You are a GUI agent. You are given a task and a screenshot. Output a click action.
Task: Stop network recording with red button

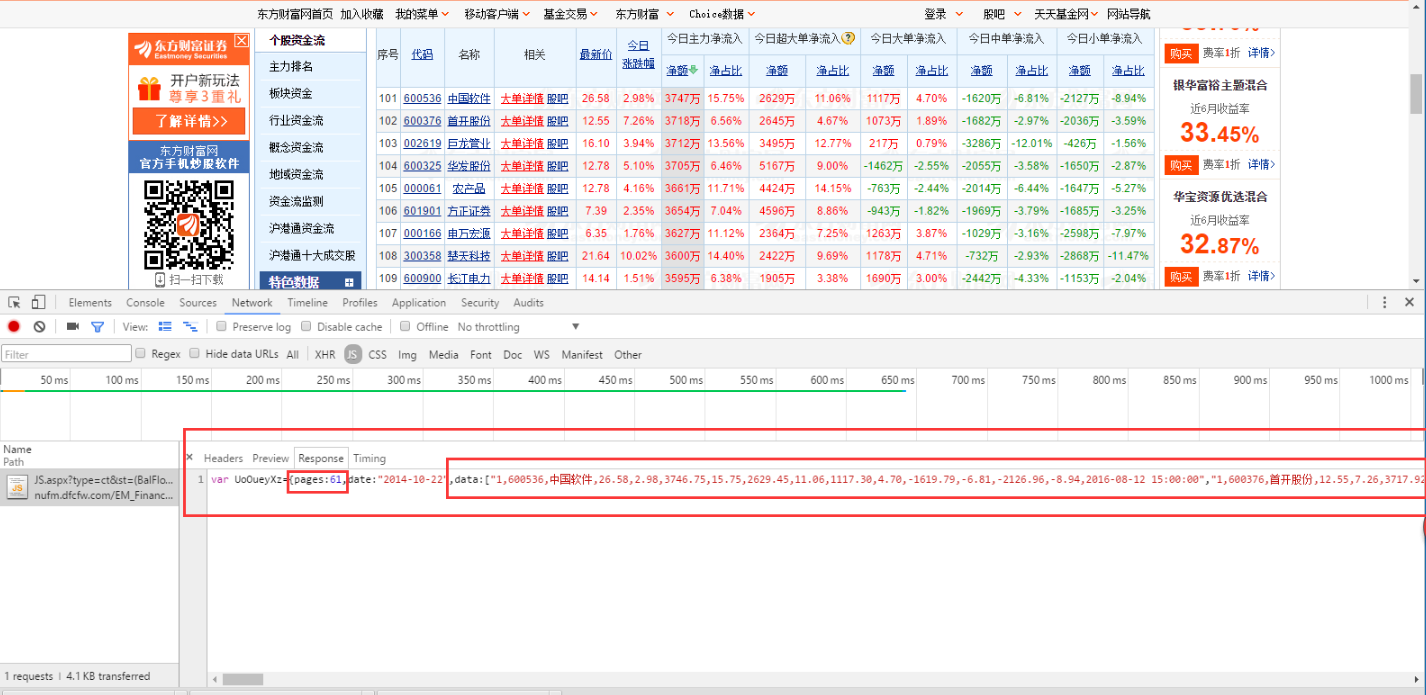pyautogui.click(x=14, y=327)
